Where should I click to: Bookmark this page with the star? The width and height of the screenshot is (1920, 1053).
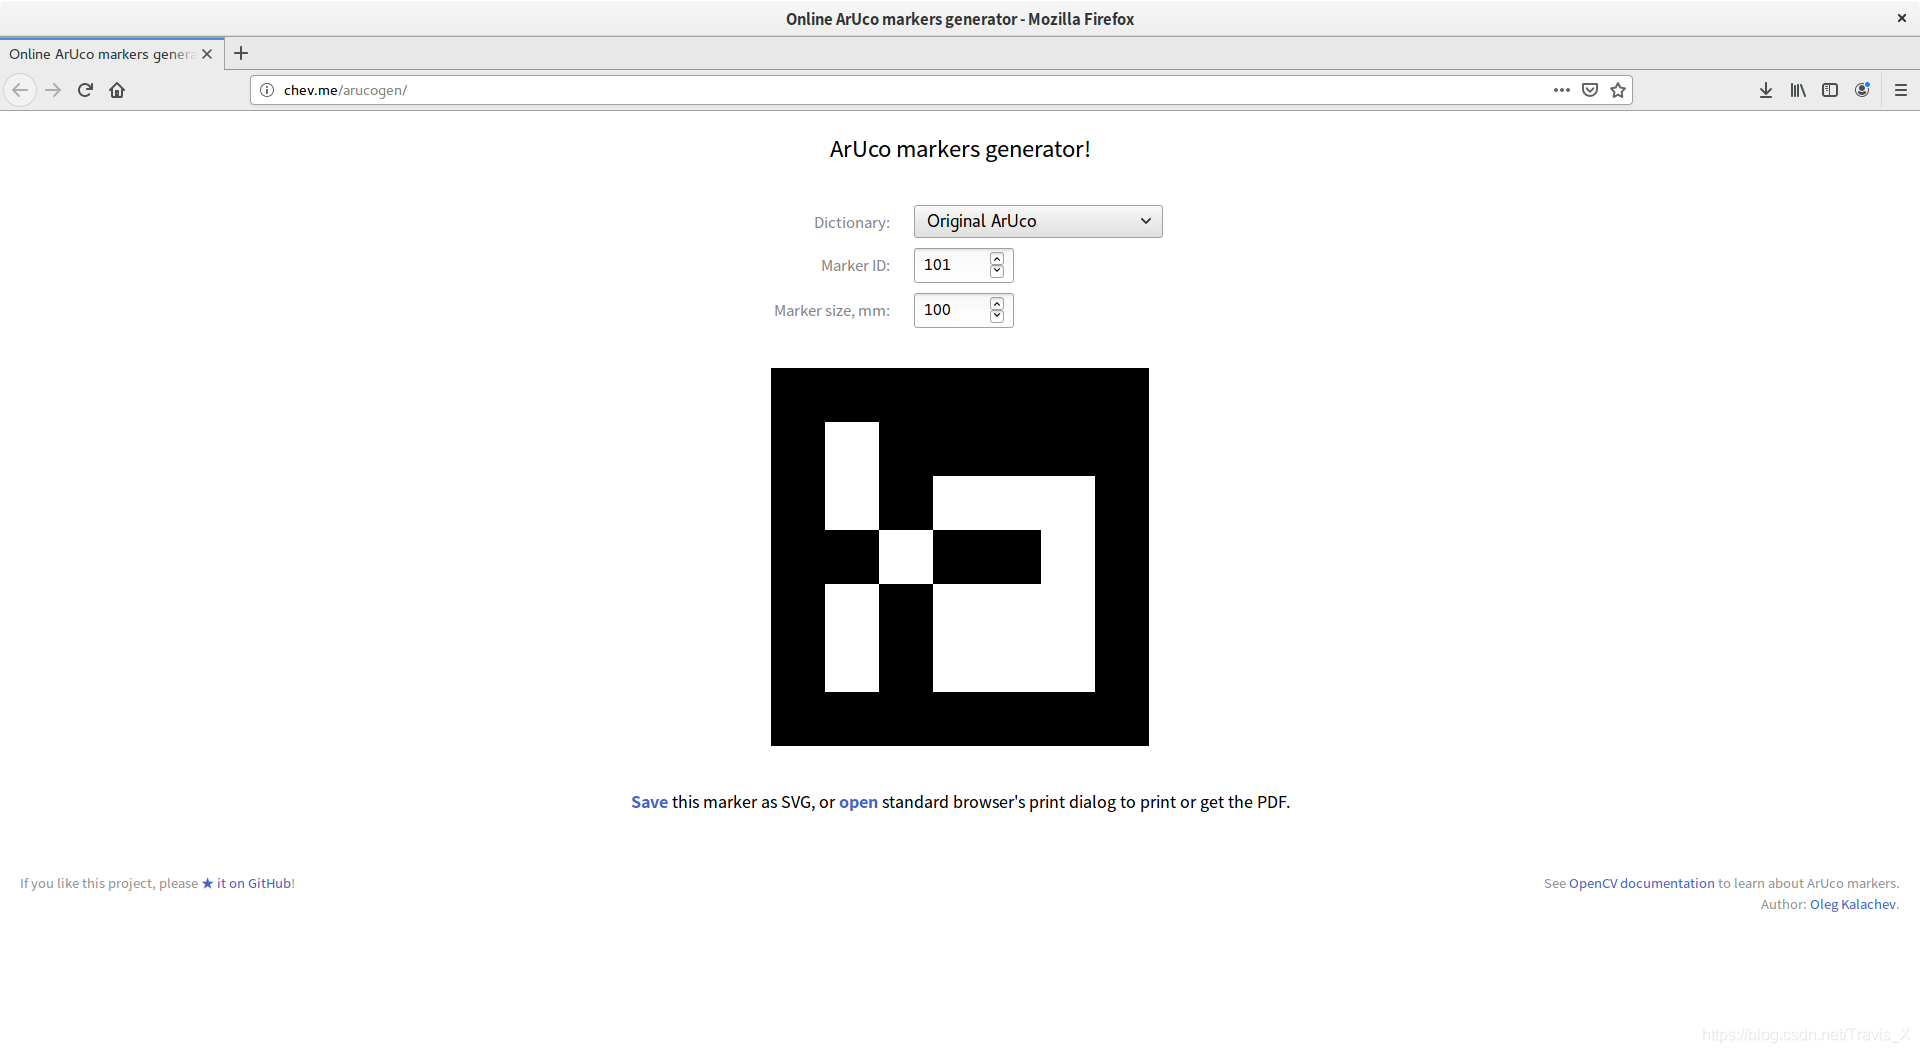(1618, 90)
